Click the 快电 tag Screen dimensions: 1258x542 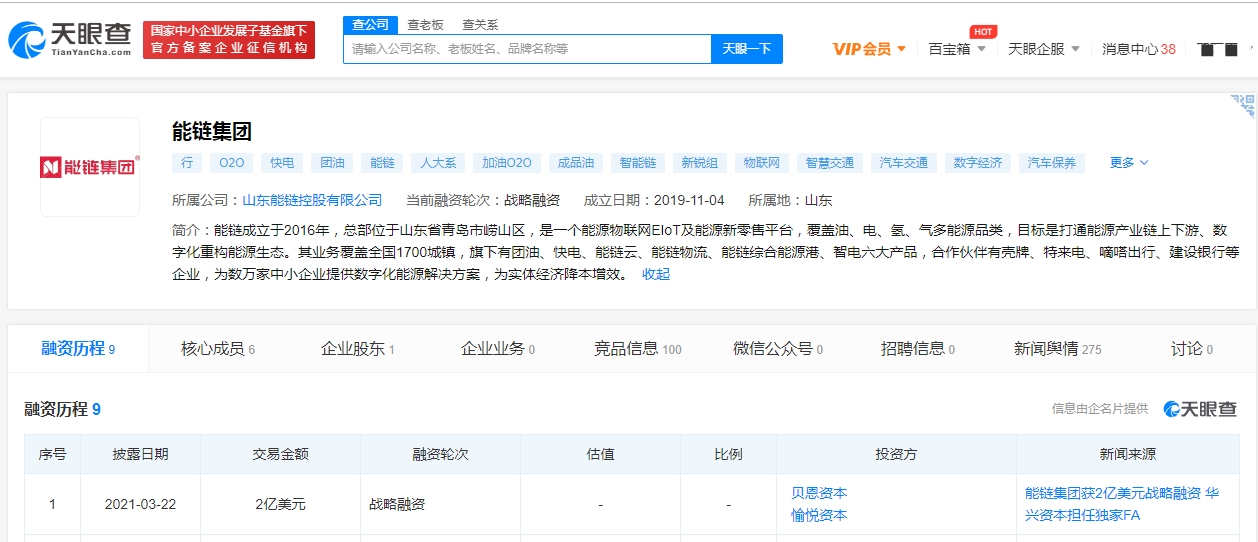coord(282,162)
